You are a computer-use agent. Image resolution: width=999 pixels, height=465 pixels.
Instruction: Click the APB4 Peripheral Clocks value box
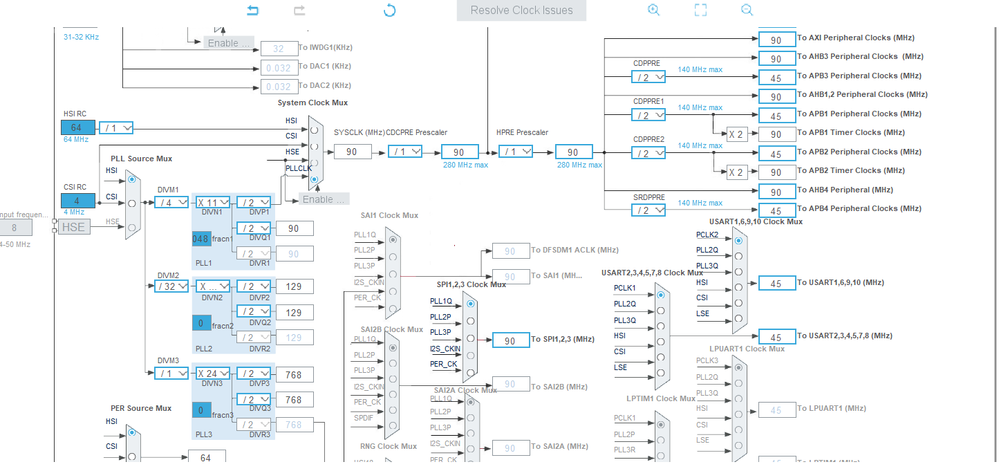[777, 210]
